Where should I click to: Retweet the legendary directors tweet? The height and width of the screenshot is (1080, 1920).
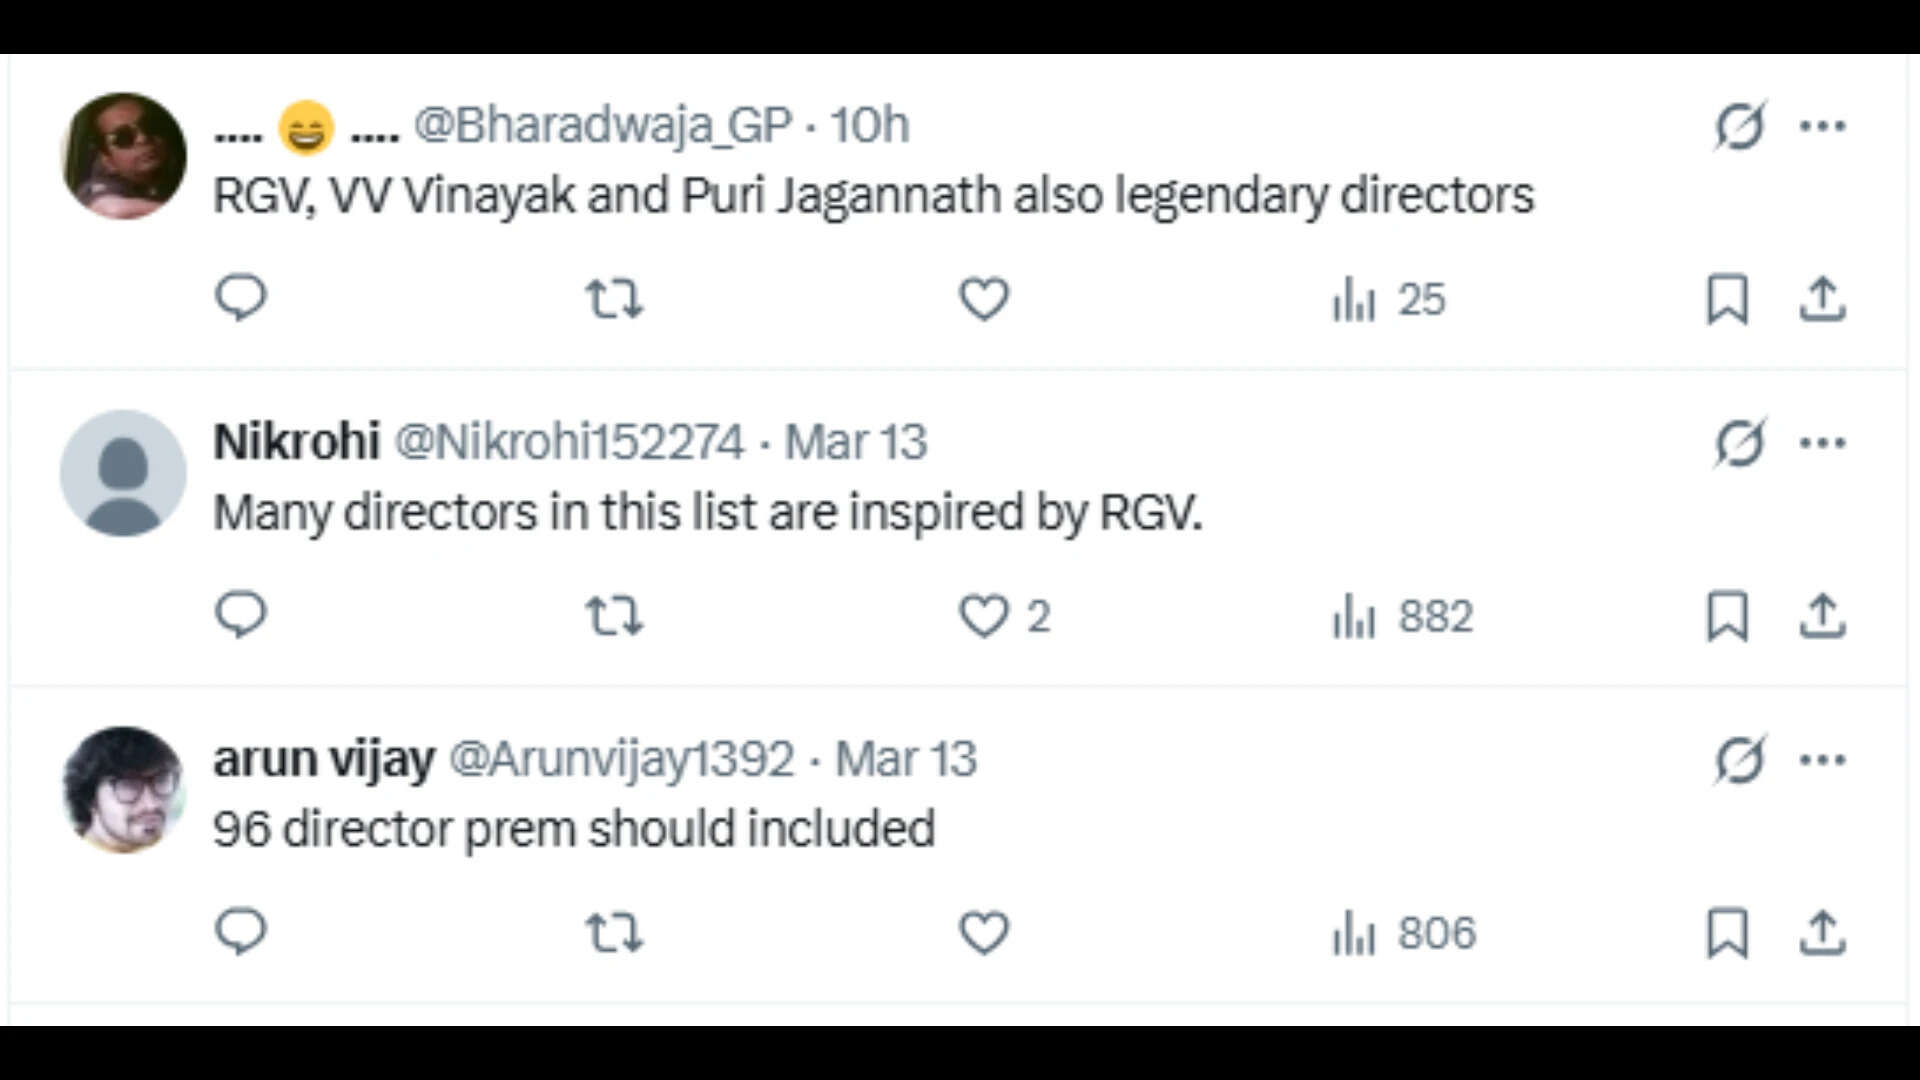[614, 299]
